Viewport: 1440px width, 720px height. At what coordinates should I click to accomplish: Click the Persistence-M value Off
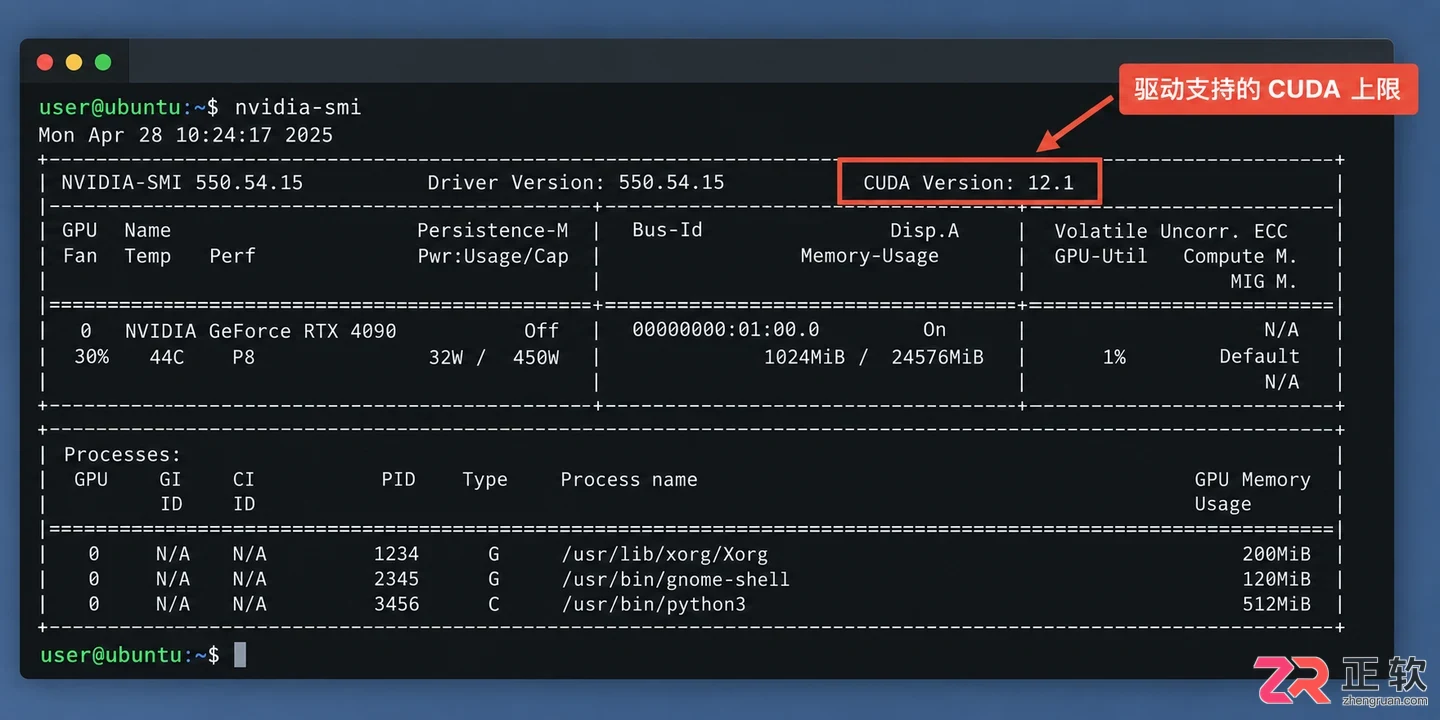tap(542, 331)
